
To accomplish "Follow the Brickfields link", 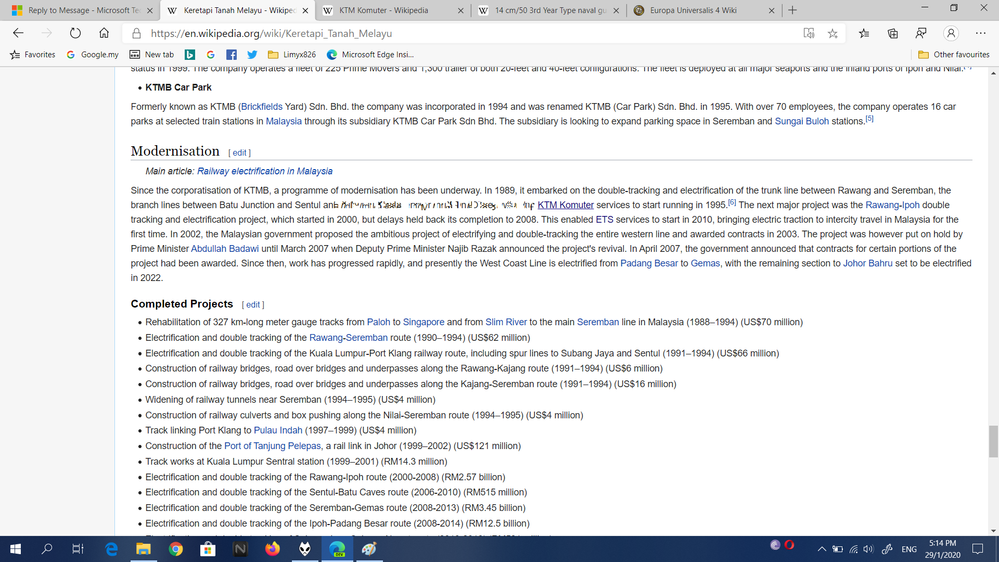I will click(x=261, y=106).
